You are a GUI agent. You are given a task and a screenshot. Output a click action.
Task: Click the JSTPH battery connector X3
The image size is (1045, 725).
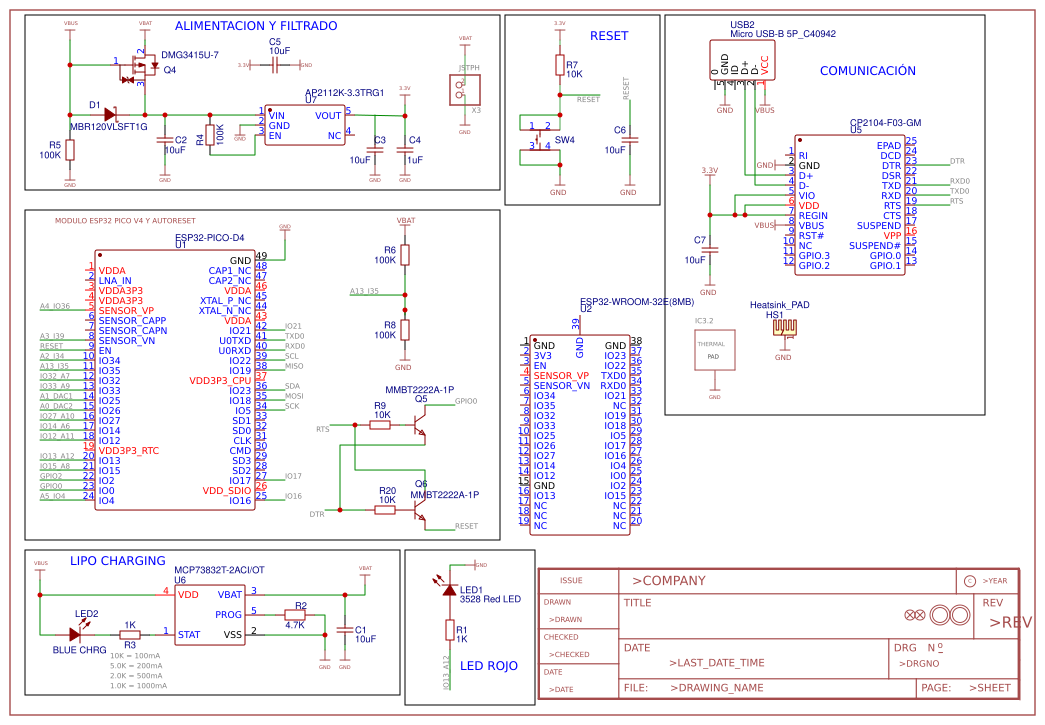pos(465,89)
